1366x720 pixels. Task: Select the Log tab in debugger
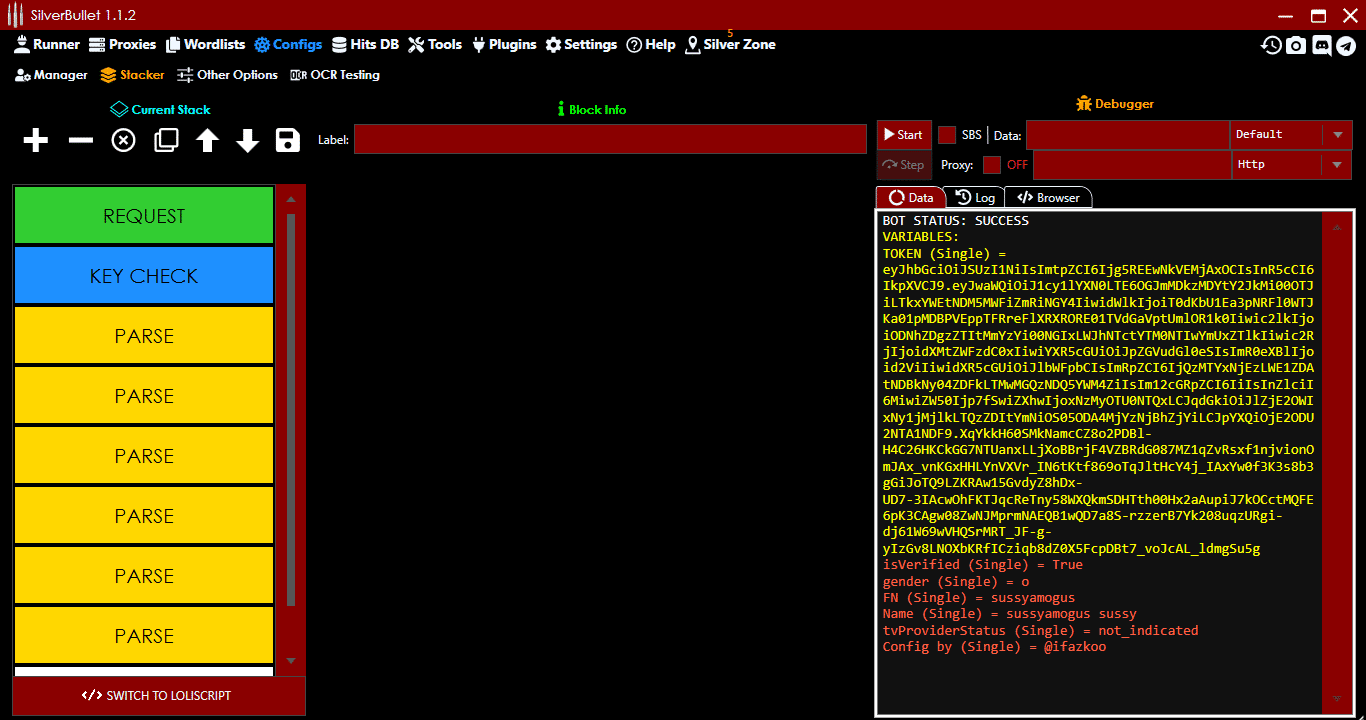(x=975, y=197)
